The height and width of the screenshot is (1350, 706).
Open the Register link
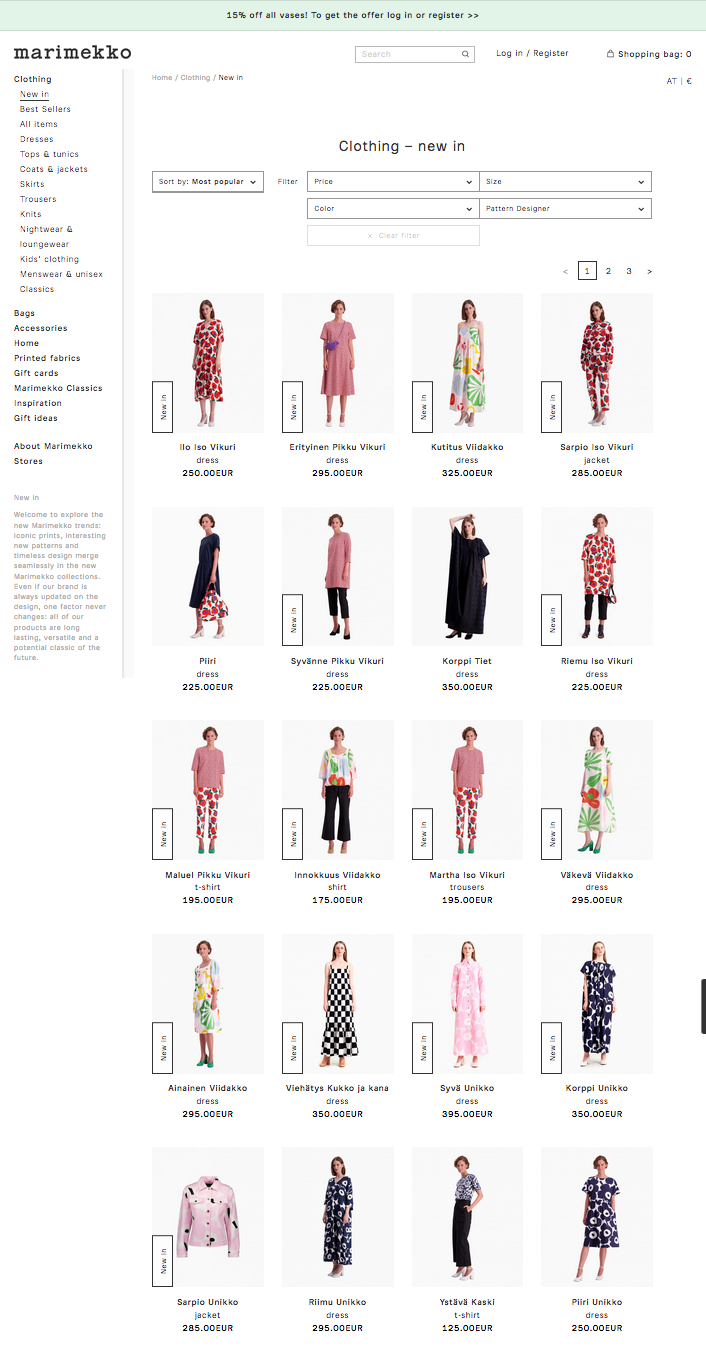coord(551,53)
